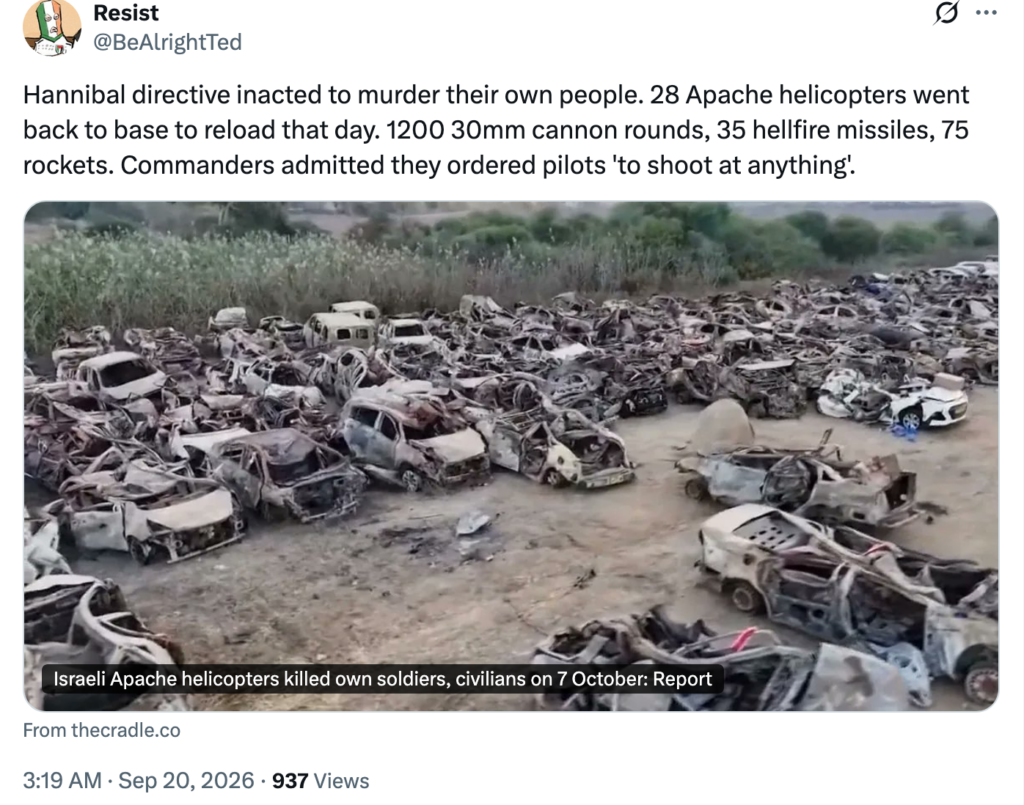This screenshot has height=805, width=1024.
Task: Click the 1200 30mm cannon rounds text
Action: (x=546, y=130)
